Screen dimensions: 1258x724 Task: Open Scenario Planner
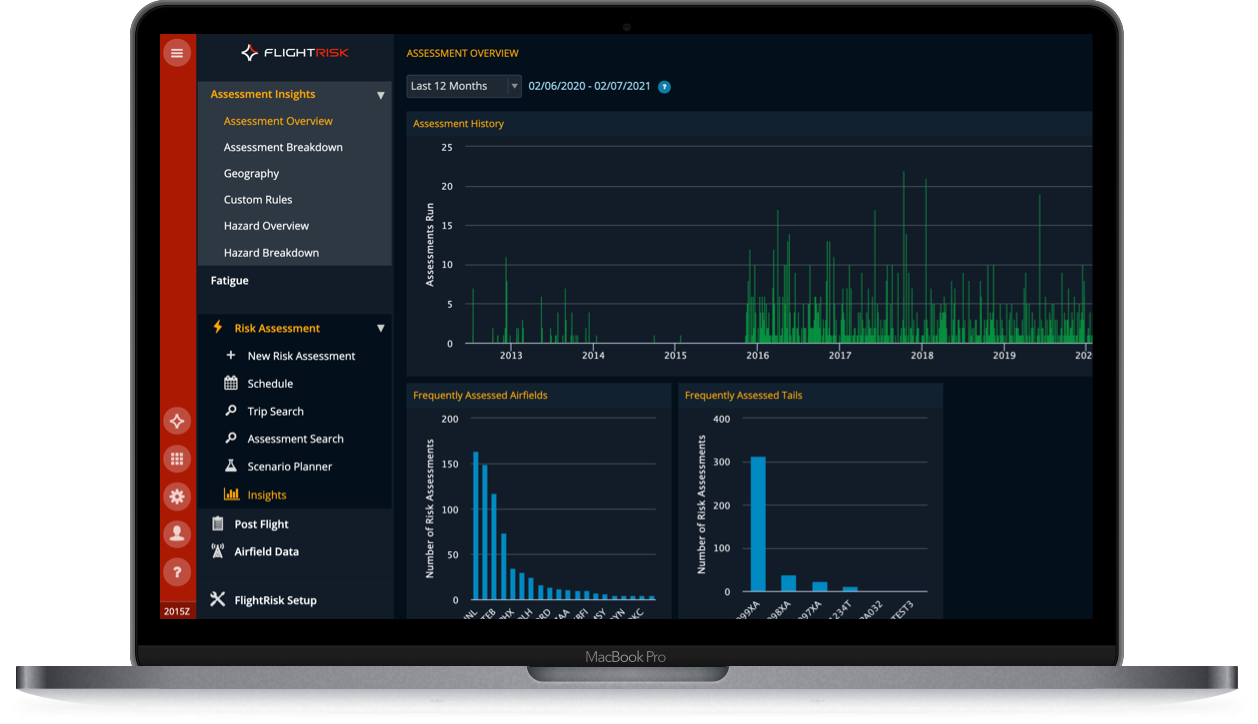click(289, 467)
